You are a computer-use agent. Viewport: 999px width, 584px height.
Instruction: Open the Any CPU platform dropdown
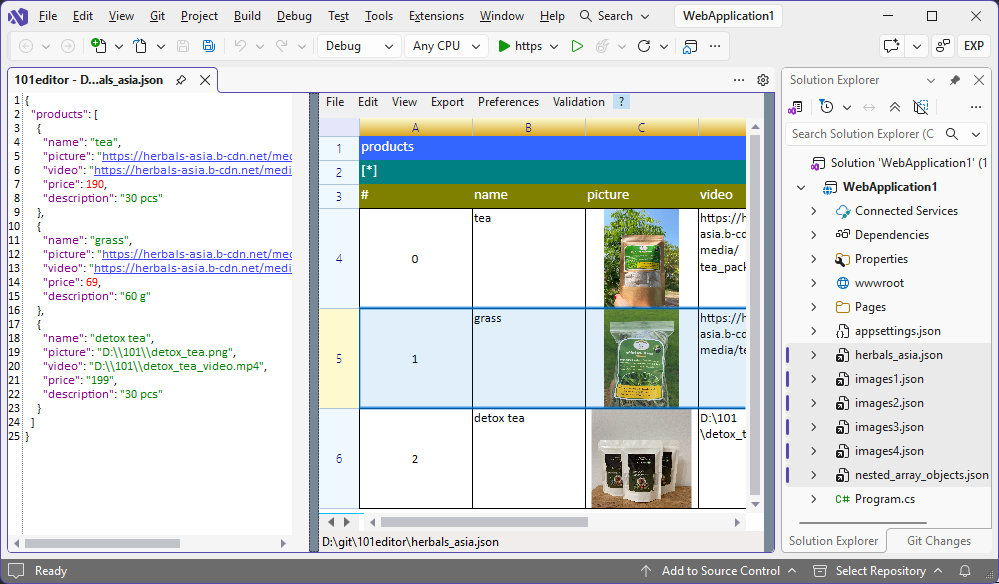(446, 46)
